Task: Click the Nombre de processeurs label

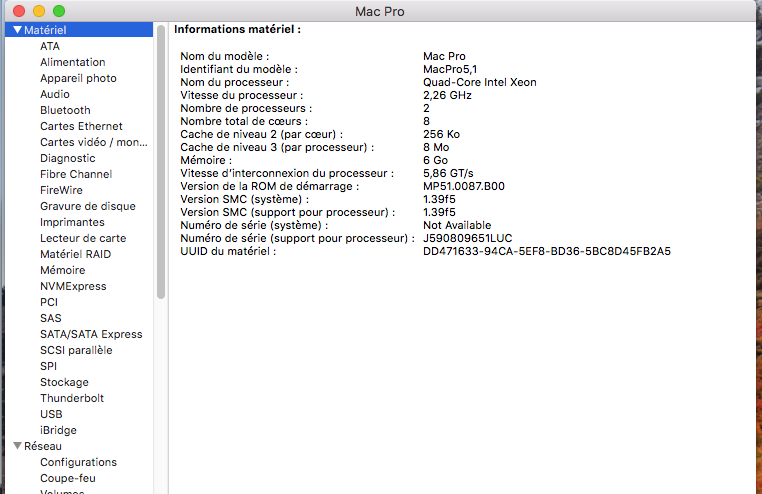Action: click(246, 108)
